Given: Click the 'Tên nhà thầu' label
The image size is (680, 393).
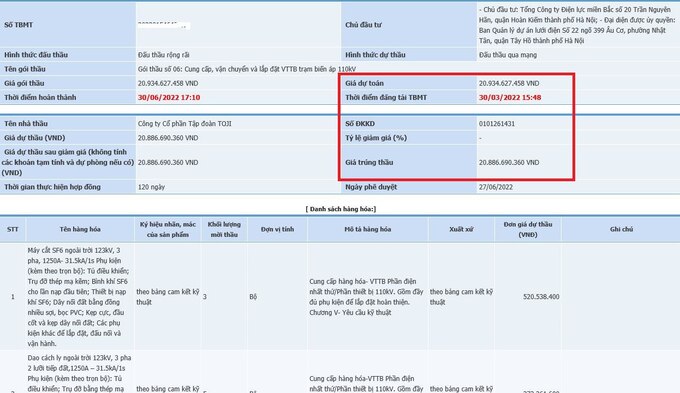Looking at the screenshot, I should 26,124.
